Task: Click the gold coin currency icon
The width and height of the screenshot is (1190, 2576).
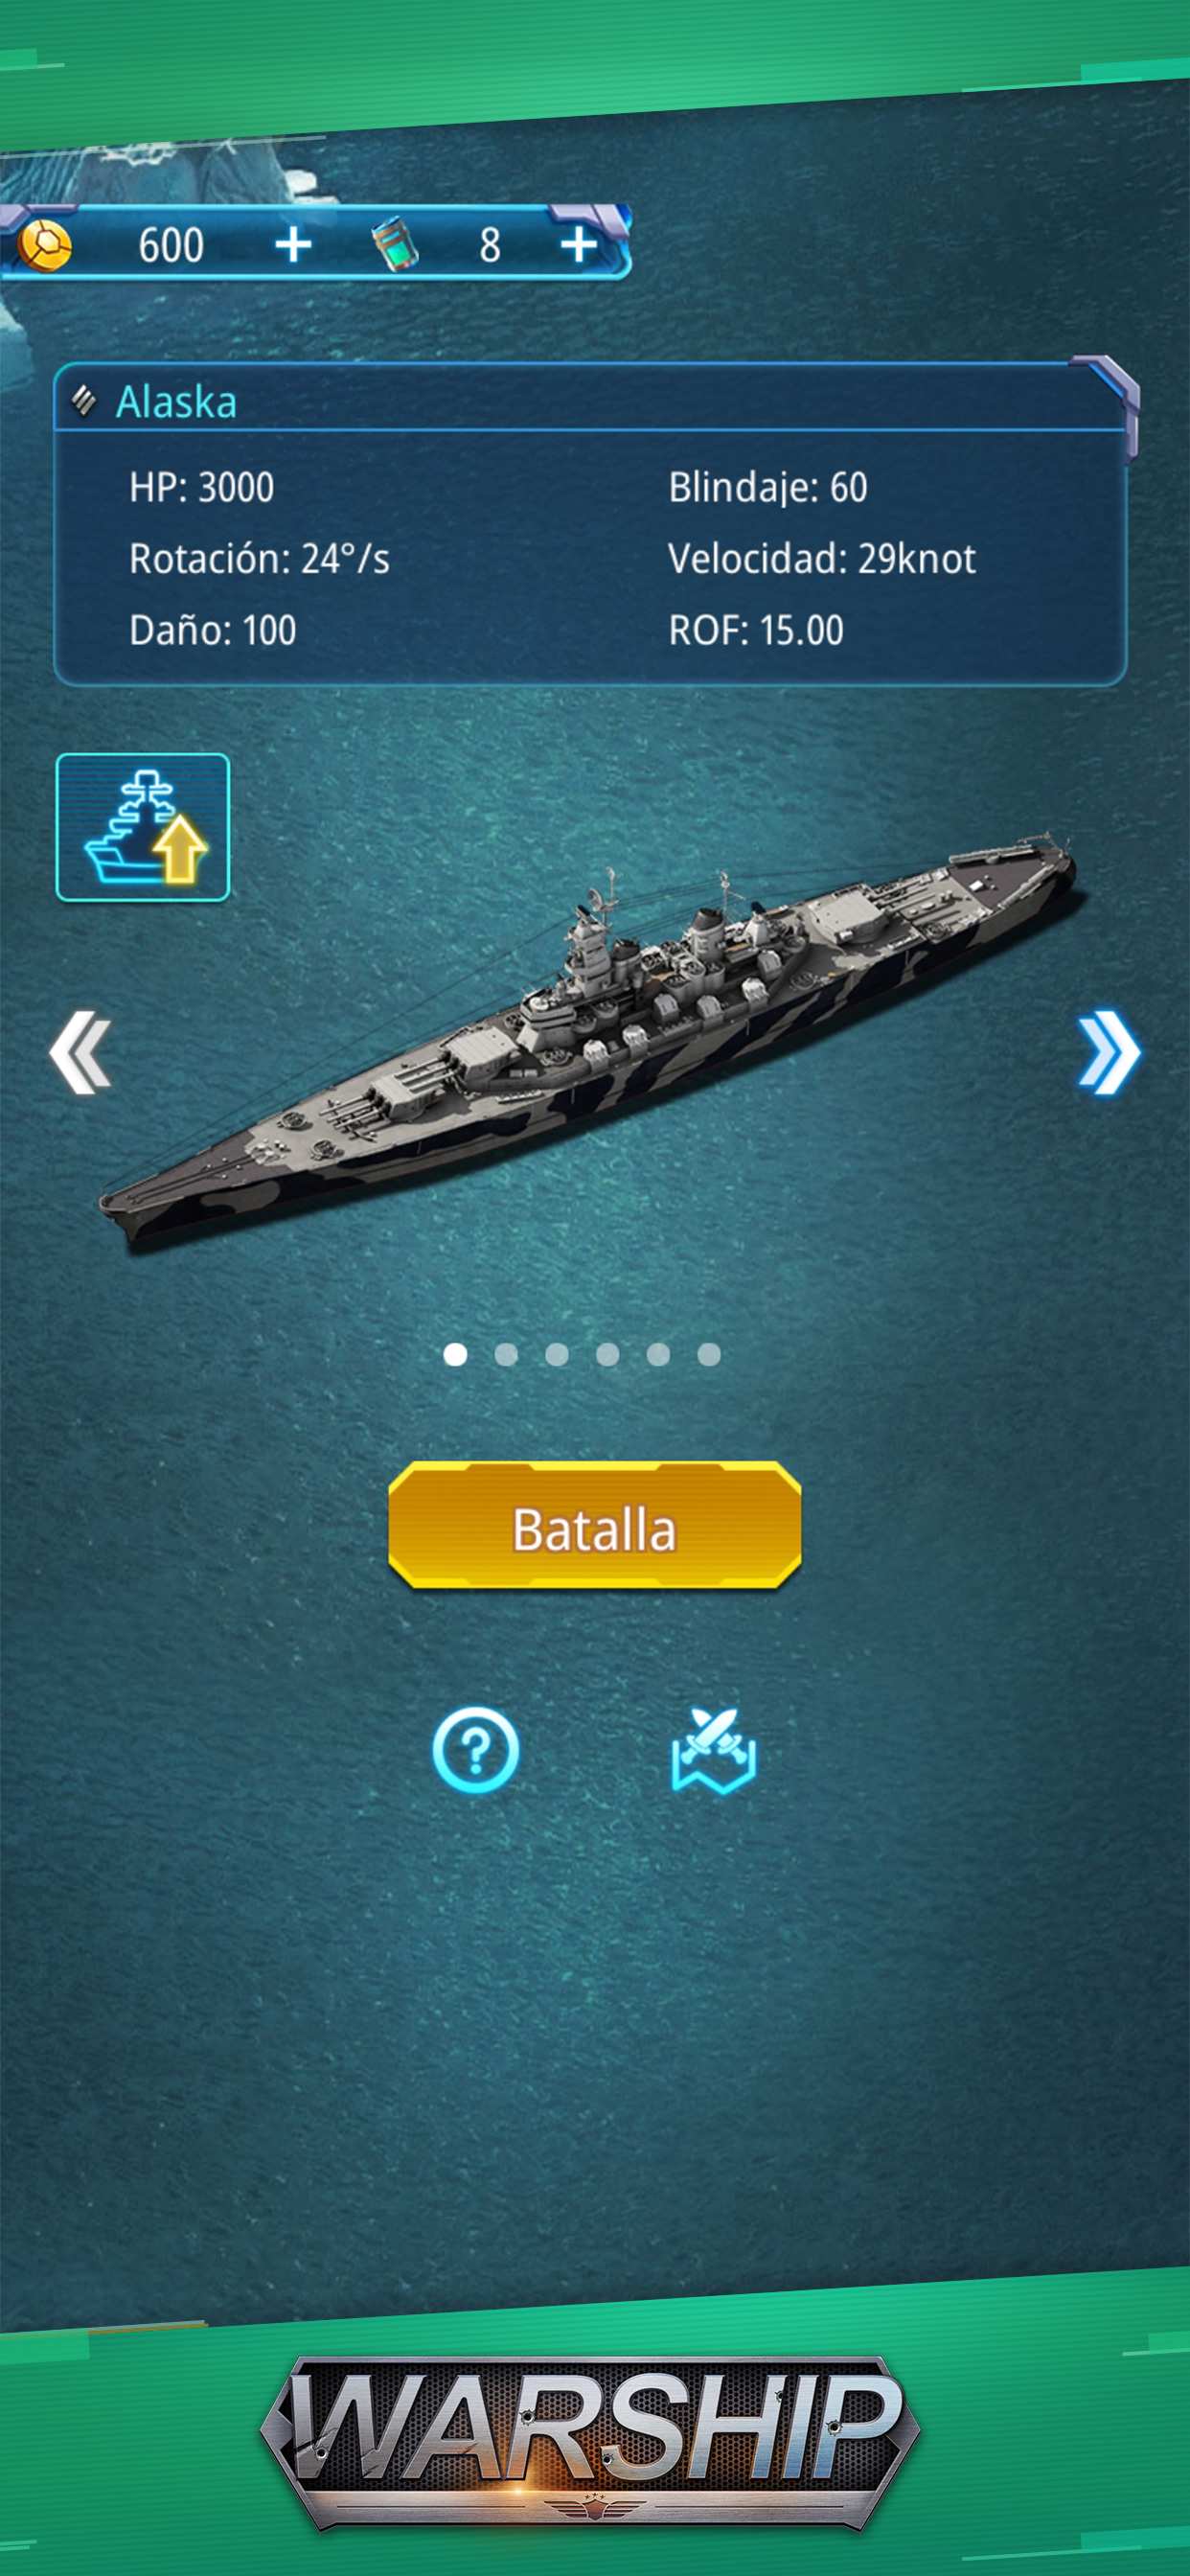Action: pyautogui.click(x=45, y=245)
